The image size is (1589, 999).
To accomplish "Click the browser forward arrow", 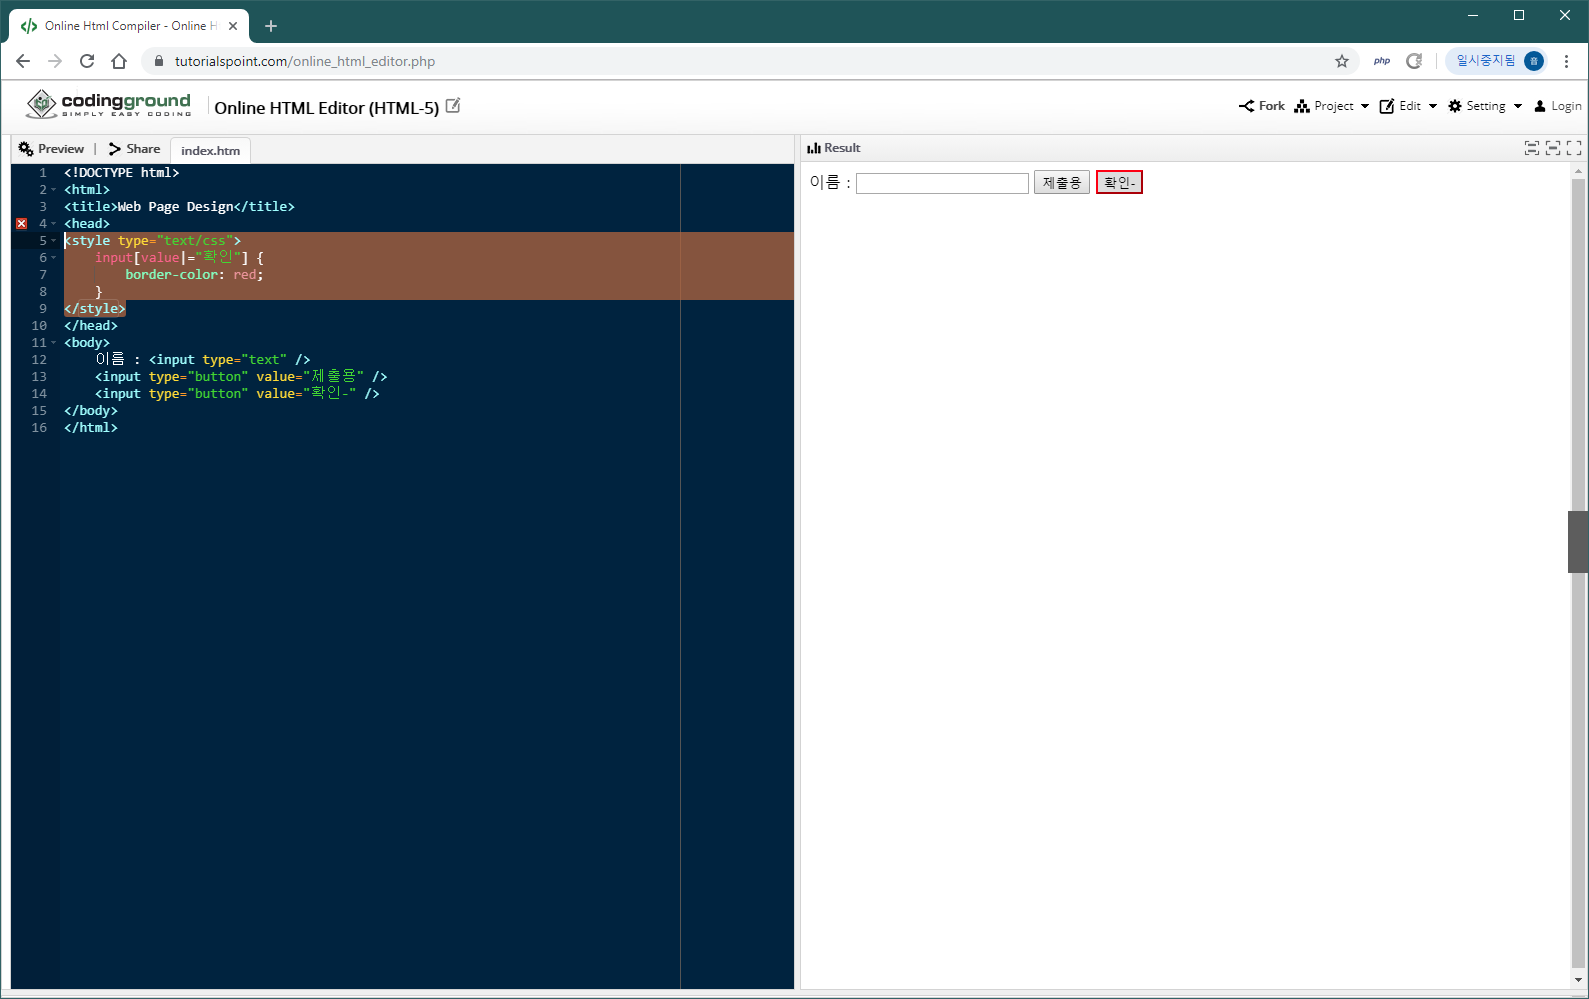I will pyautogui.click(x=55, y=61).
